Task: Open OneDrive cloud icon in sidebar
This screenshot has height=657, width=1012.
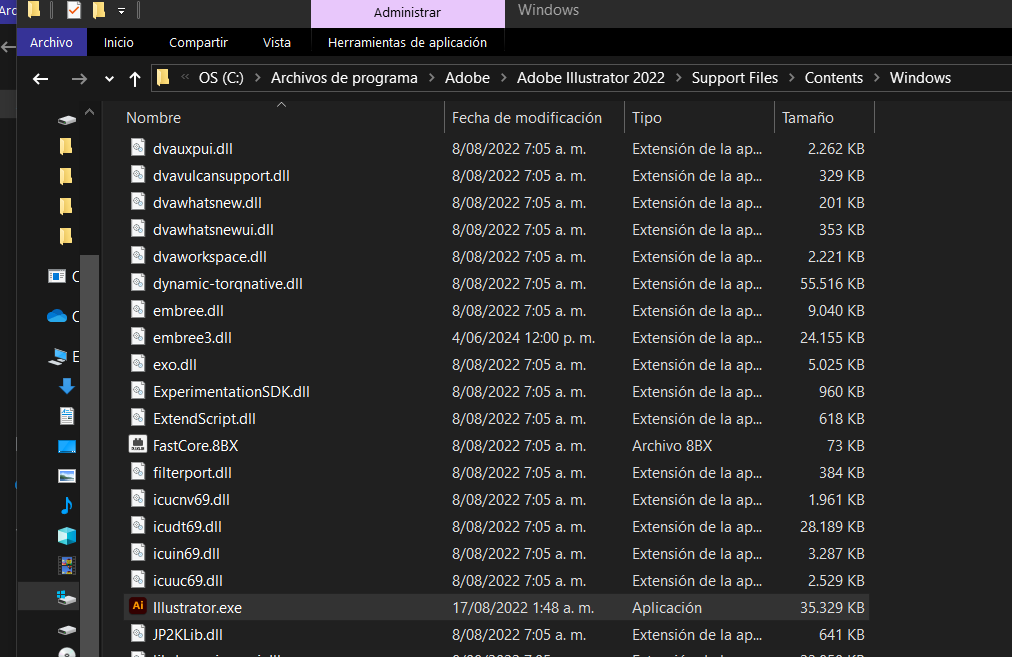Action: (x=57, y=316)
